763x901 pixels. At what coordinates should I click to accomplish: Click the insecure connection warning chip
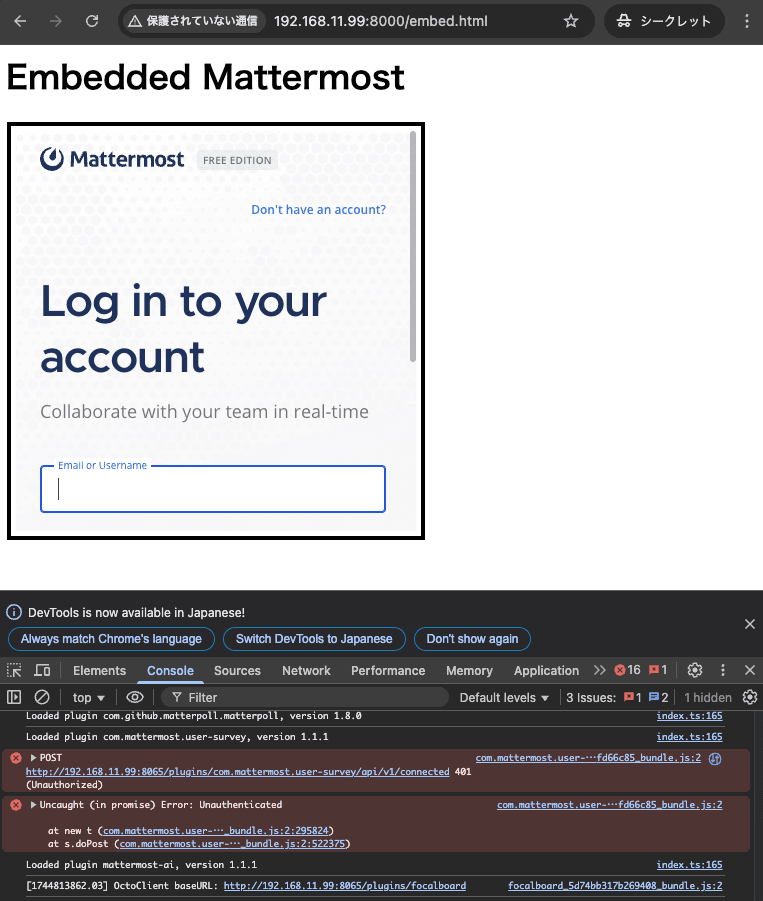pos(193,21)
